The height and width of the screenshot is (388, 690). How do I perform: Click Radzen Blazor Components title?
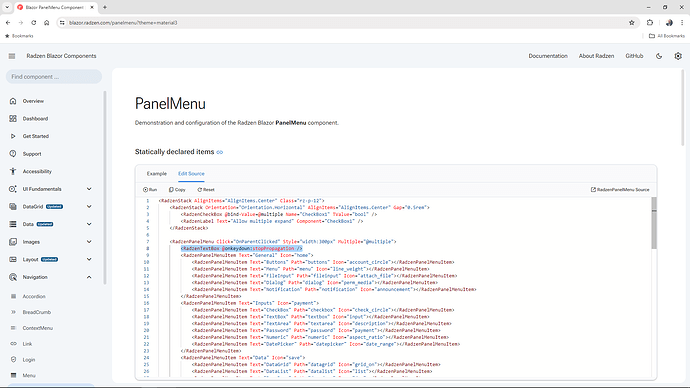click(x=61, y=56)
